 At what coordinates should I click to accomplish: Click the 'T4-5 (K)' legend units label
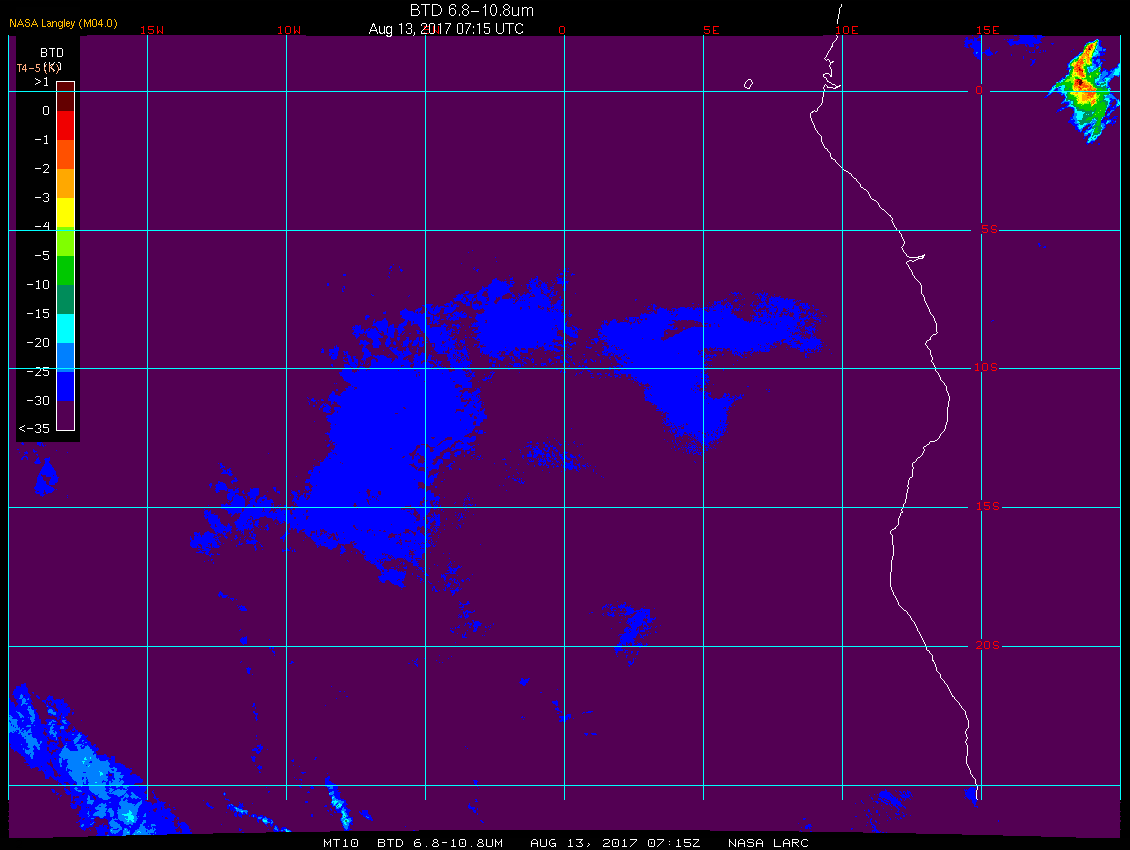[39, 68]
